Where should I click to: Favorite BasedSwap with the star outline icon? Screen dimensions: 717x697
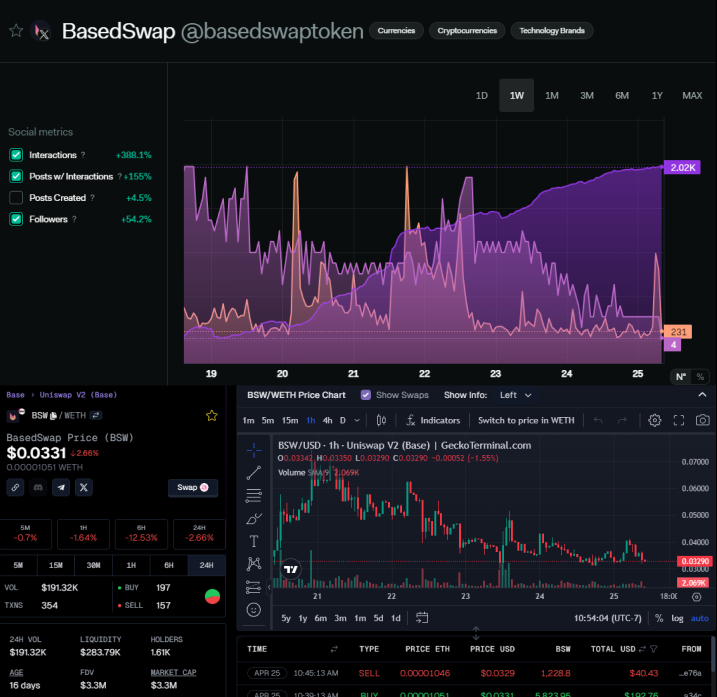16,31
